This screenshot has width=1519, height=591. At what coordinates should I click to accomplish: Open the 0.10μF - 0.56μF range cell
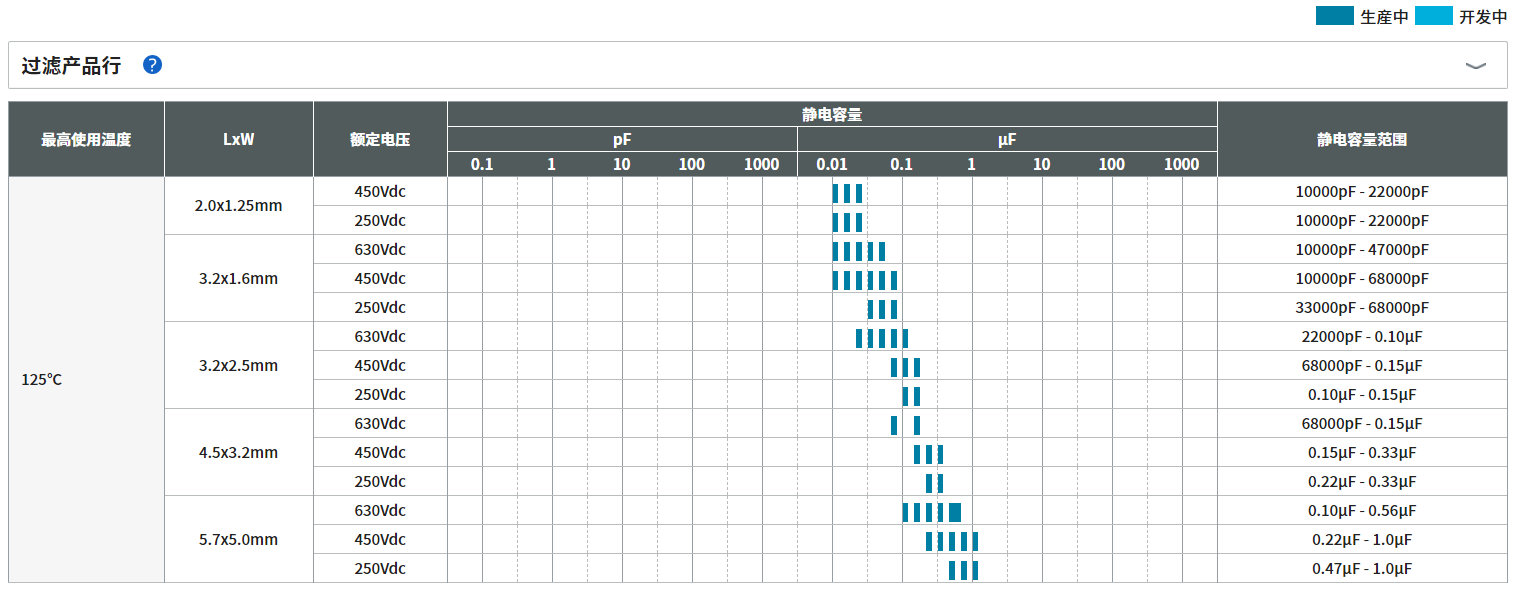(x=1361, y=510)
